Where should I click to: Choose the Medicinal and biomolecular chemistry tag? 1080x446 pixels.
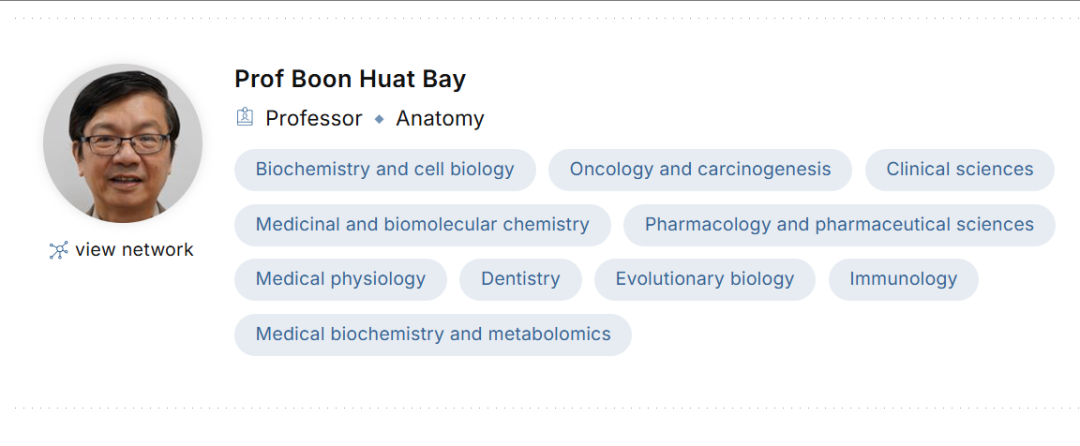point(422,225)
